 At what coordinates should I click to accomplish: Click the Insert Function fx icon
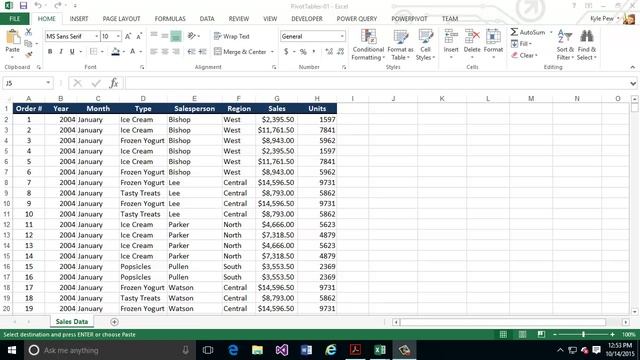(x=114, y=83)
